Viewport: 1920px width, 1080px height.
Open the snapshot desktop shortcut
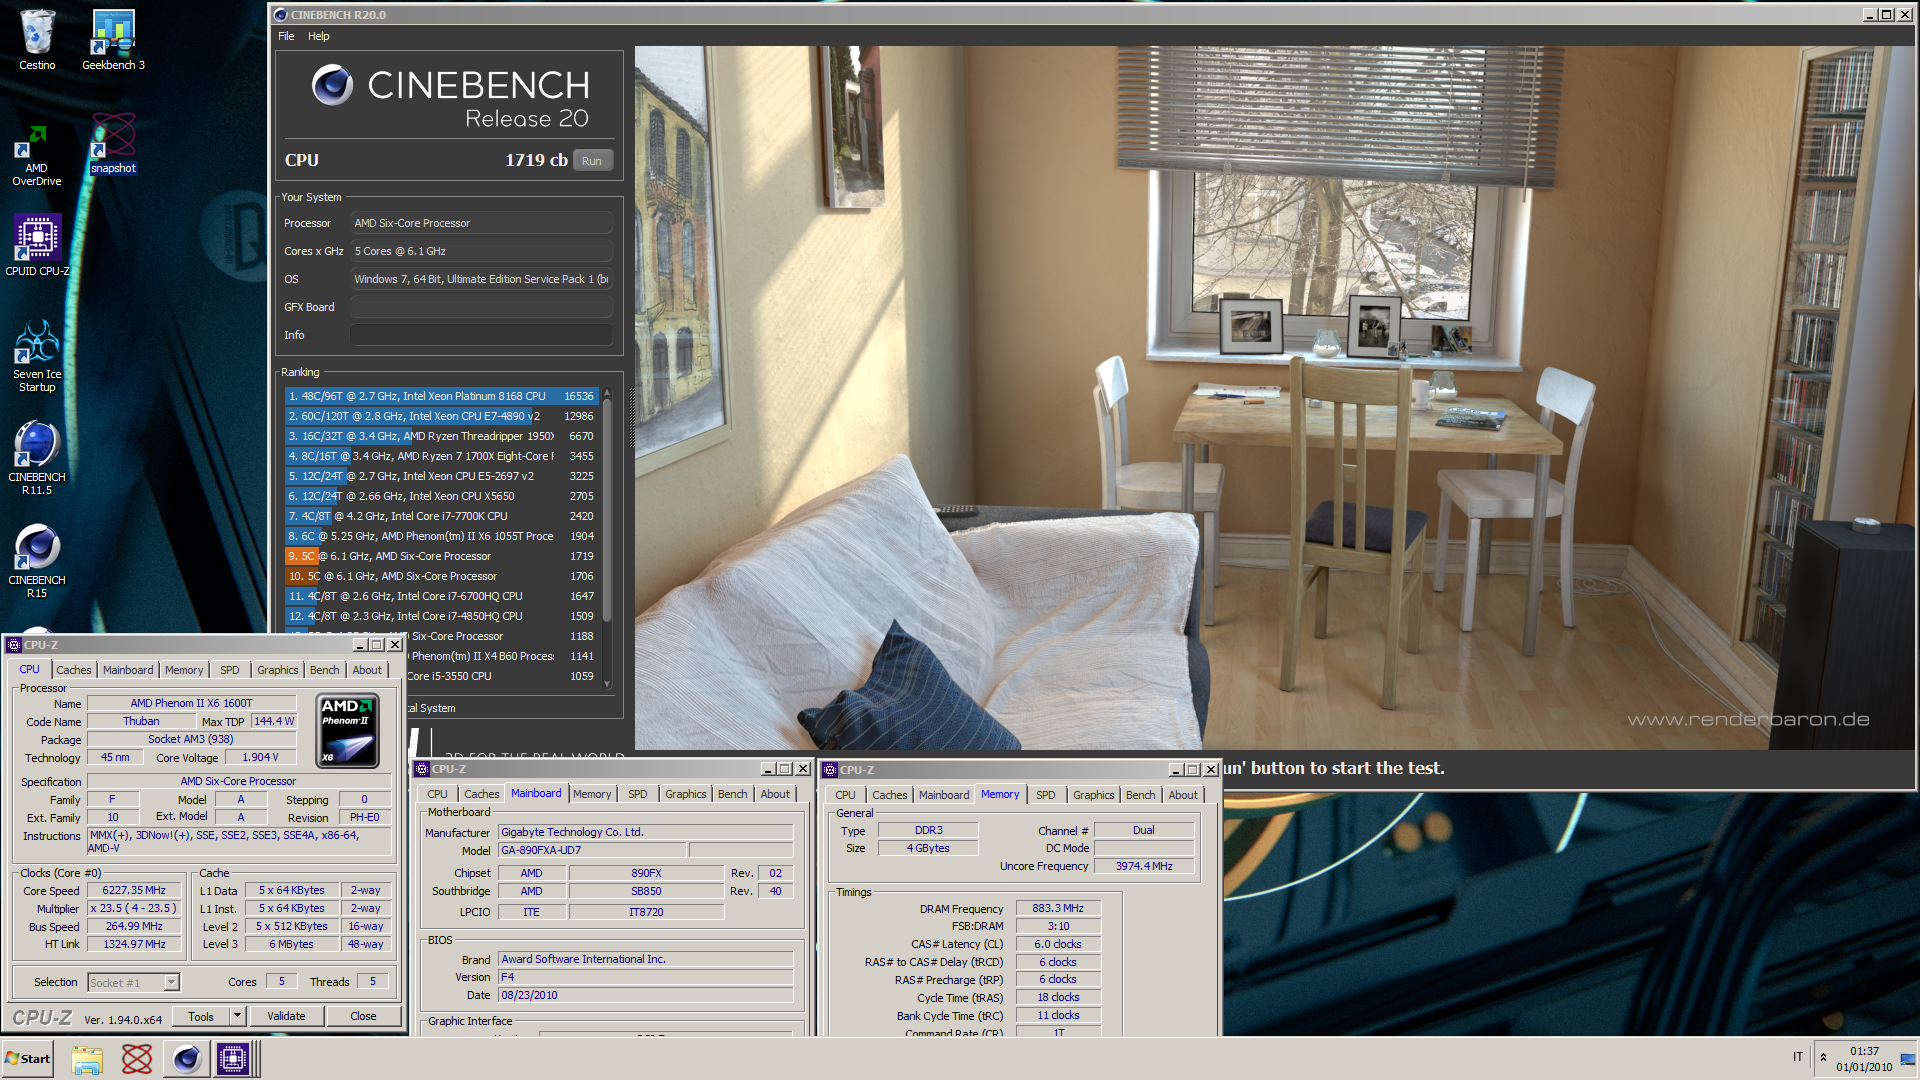point(113,143)
